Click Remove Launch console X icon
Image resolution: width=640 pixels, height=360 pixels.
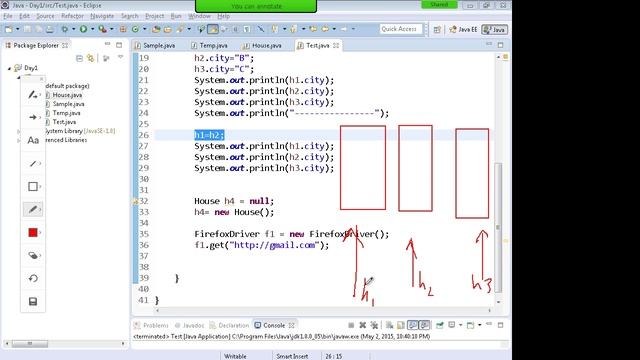pyautogui.click(x=362, y=325)
